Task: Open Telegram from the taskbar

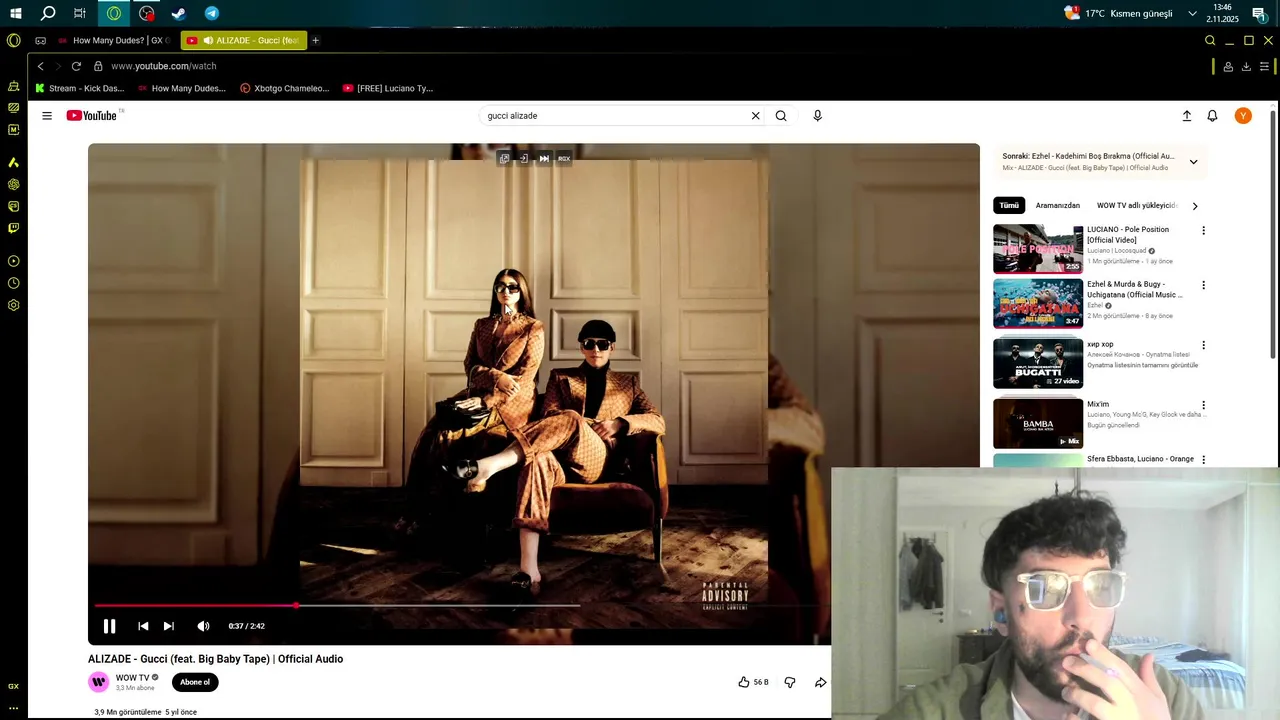Action: tap(212, 13)
